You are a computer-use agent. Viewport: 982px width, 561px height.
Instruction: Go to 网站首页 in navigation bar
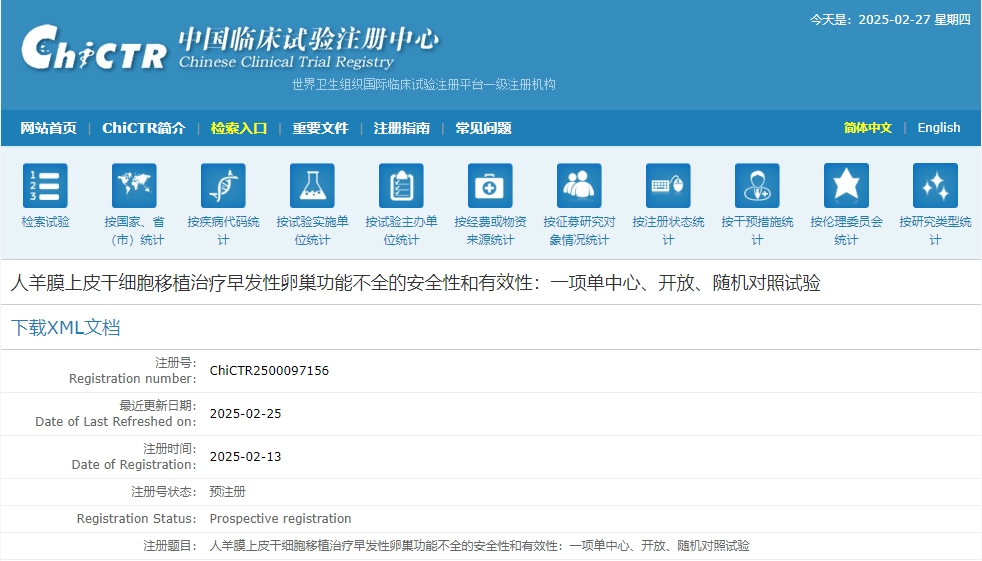point(48,128)
